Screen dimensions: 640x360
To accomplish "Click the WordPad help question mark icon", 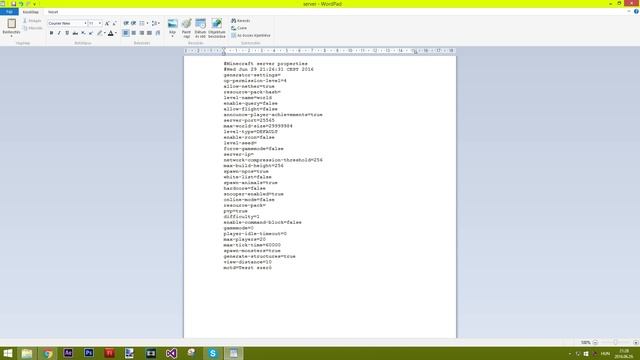I will tap(636, 12).
